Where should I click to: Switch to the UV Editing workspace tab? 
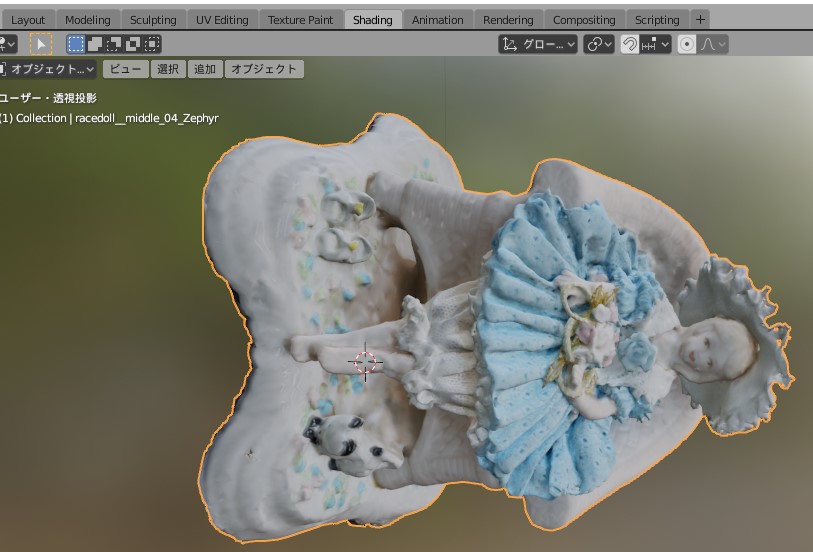[x=222, y=19]
